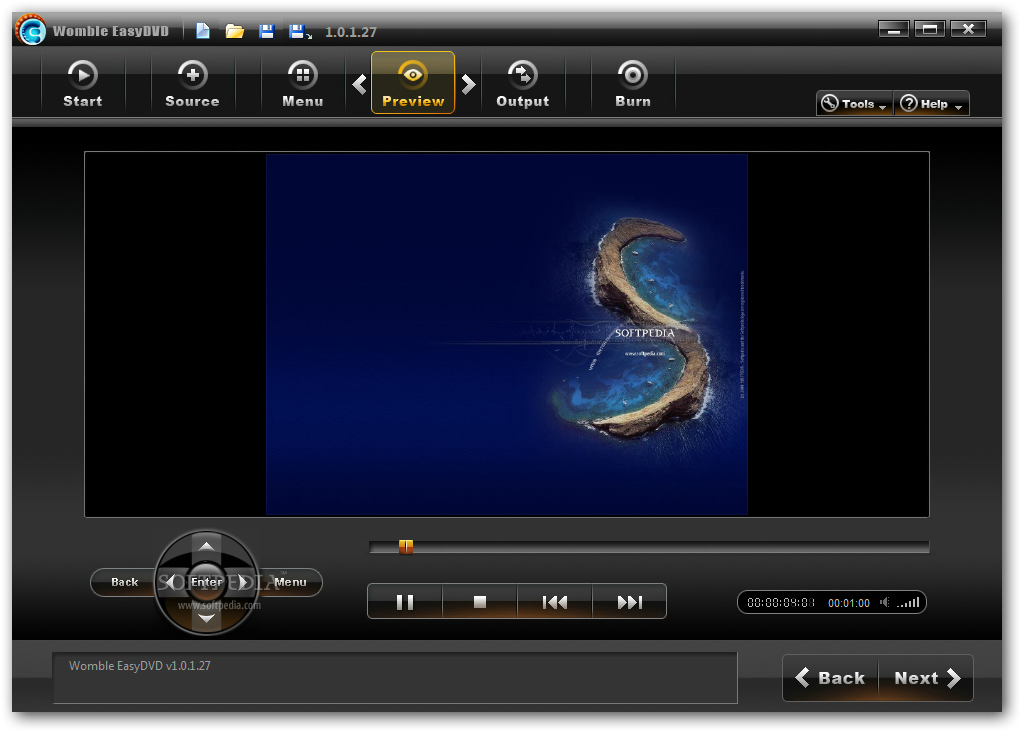Click the Next wizard button
The image size is (1022, 732).
click(926, 678)
